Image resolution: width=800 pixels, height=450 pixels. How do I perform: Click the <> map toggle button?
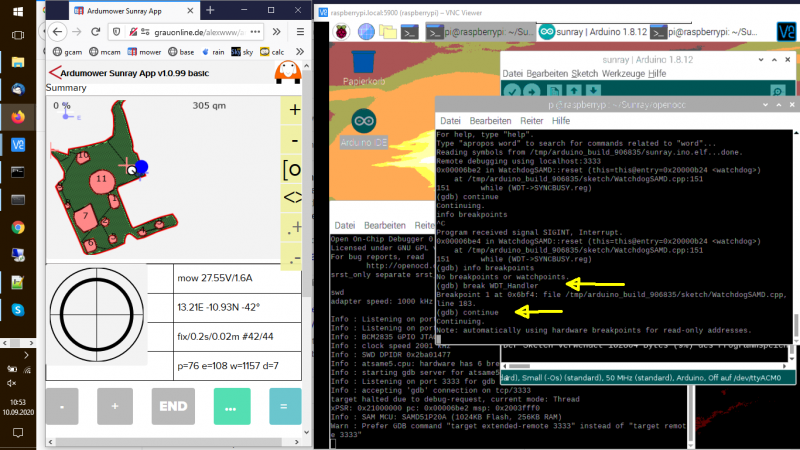pos(292,198)
